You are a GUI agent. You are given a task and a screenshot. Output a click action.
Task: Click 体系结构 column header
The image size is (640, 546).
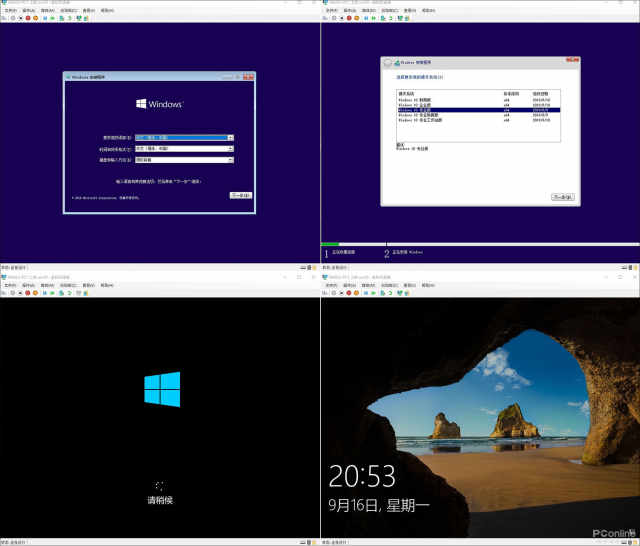point(511,94)
